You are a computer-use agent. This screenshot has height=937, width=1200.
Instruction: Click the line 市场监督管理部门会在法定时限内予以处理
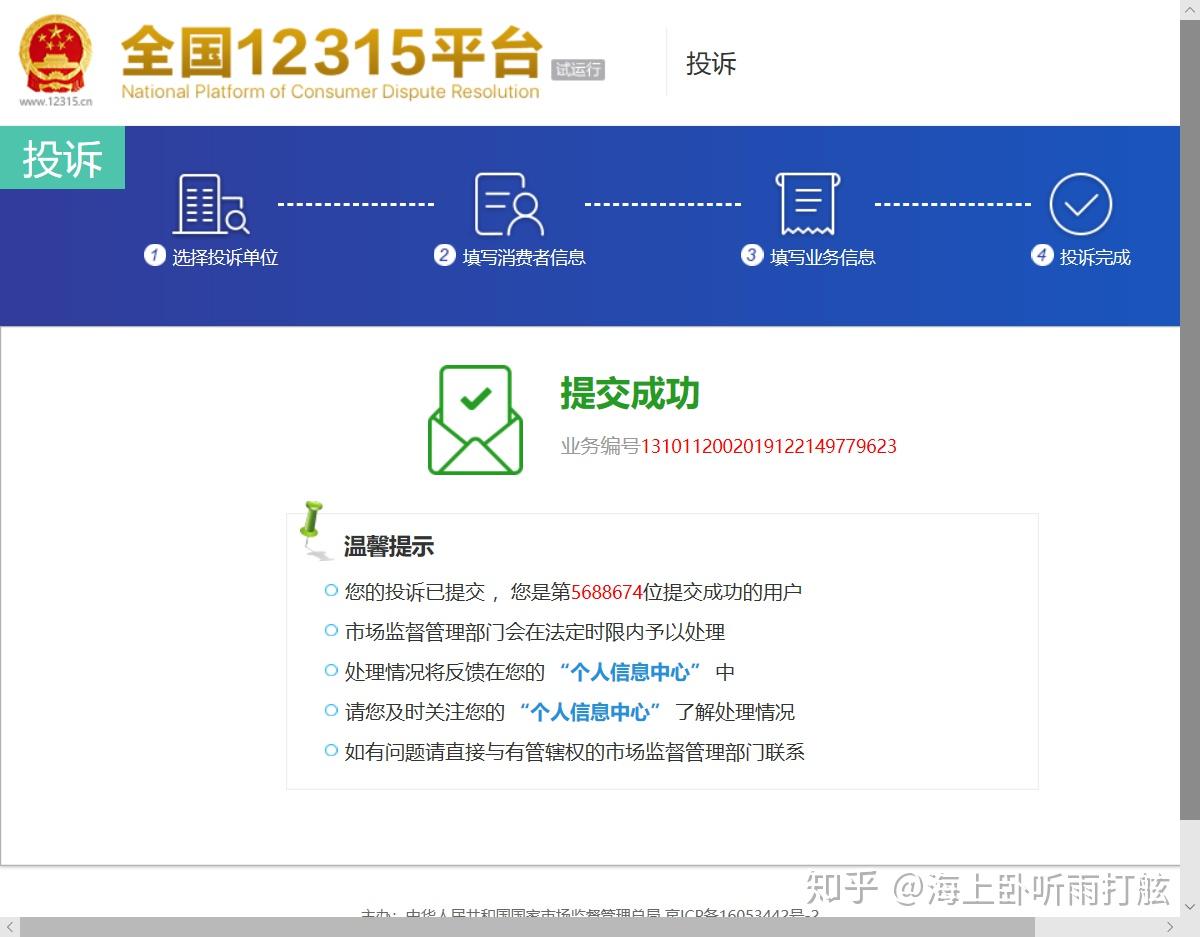535,632
